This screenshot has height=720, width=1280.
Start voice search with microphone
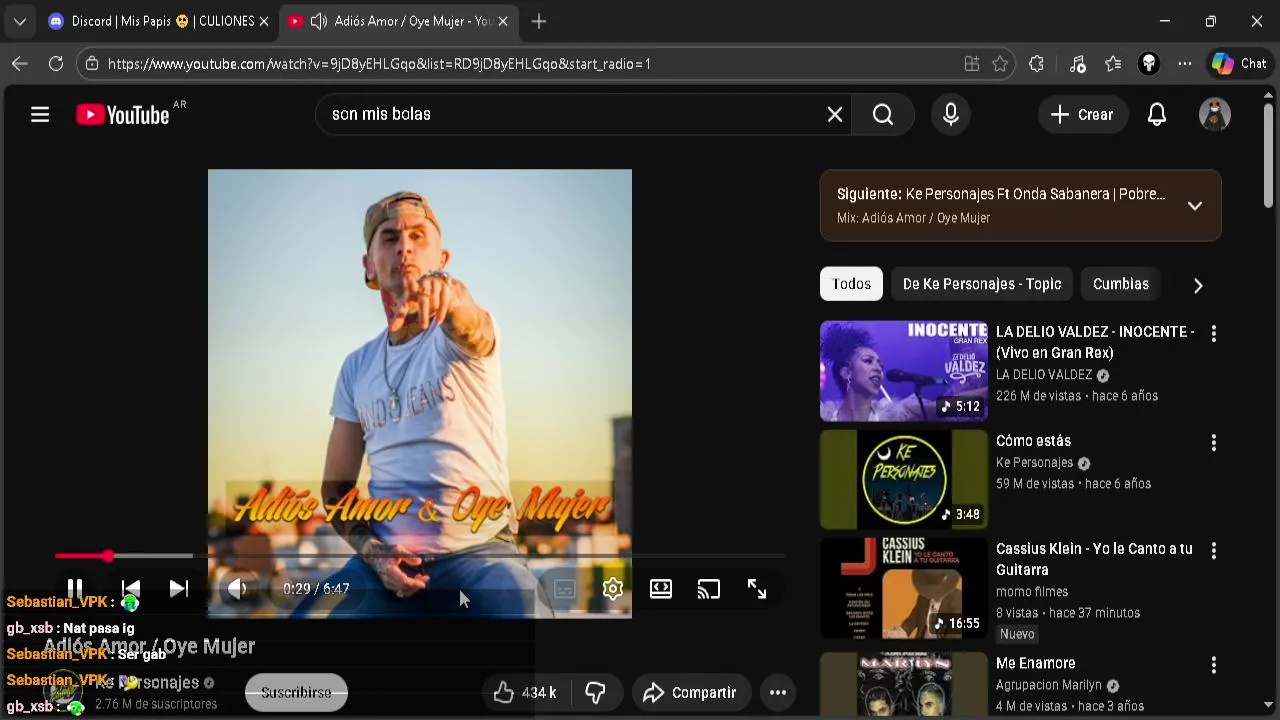coord(951,115)
